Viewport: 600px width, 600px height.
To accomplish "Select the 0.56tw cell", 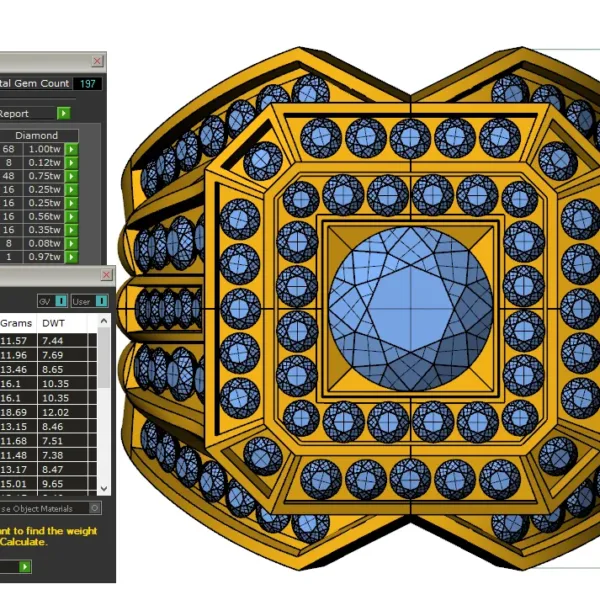I will 44,217.
